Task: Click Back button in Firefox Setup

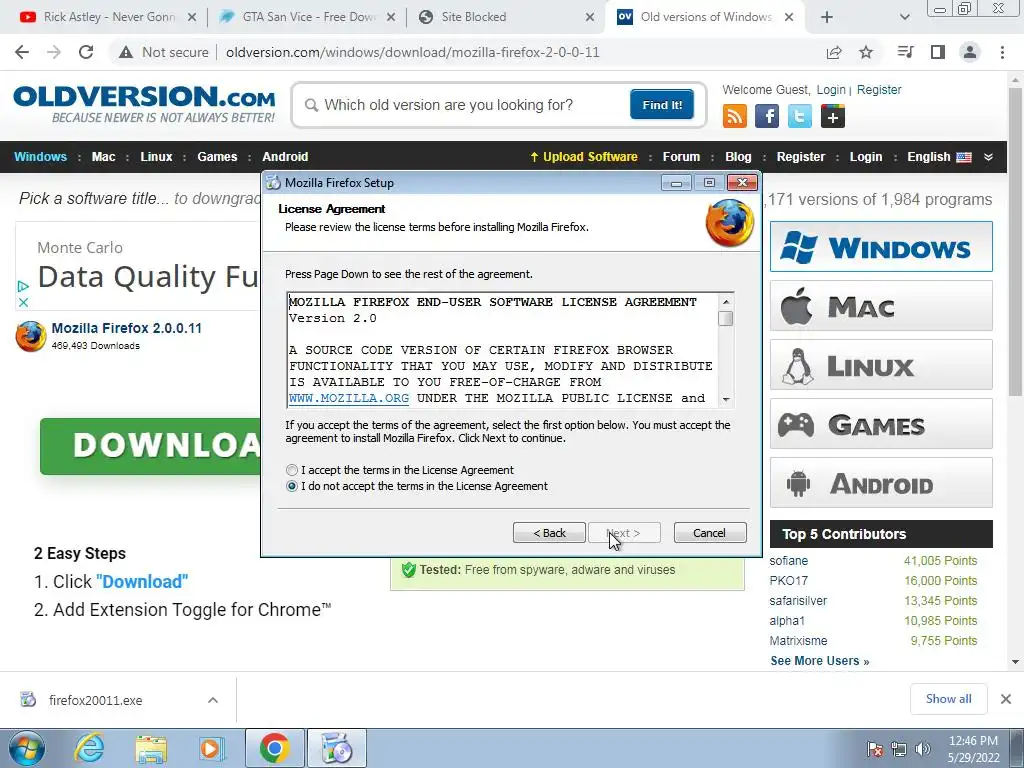Action: [549, 533]
